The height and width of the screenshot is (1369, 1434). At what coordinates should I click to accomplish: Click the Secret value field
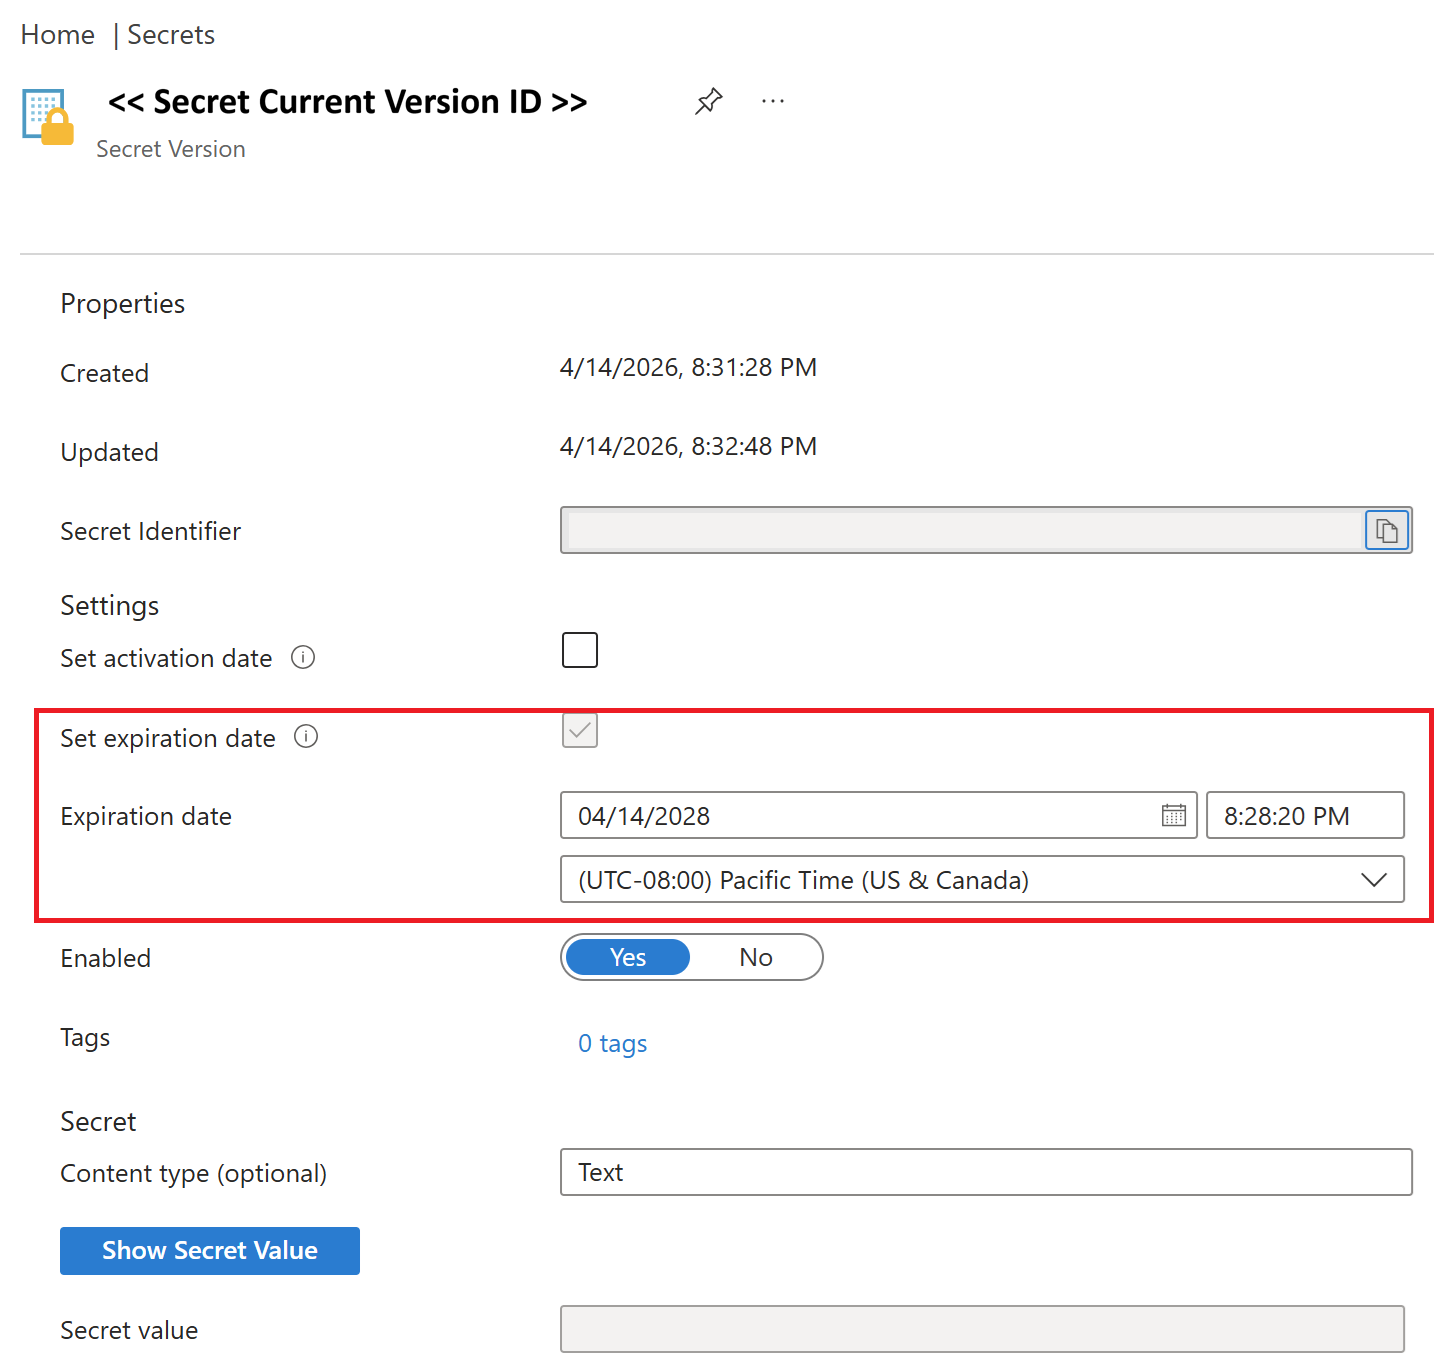coord(982,1329)
